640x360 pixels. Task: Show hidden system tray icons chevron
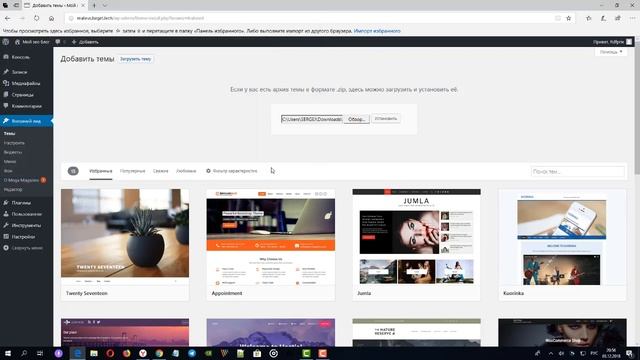tap(551, 353)
